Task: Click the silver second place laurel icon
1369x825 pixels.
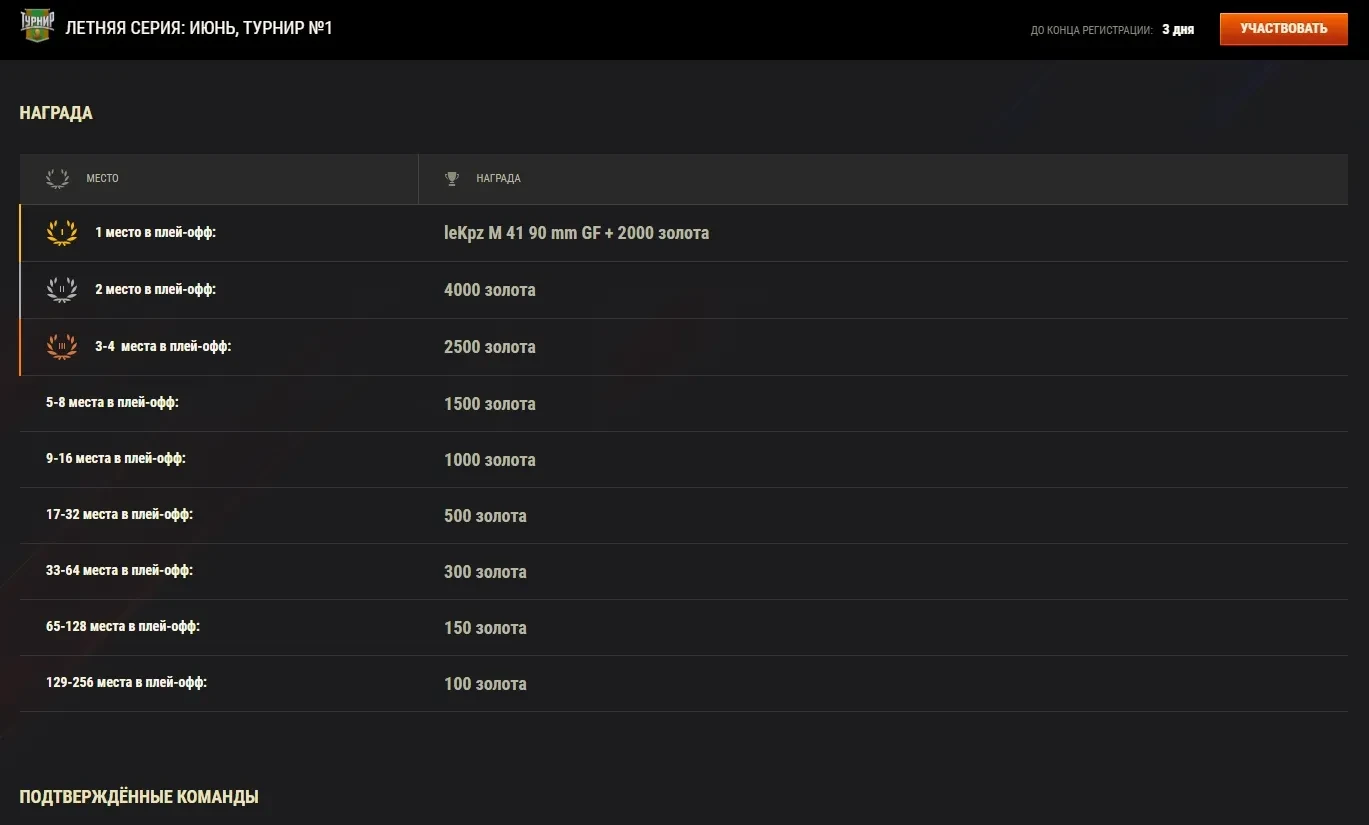Action: pyautogui.click(x=62, y=290)
